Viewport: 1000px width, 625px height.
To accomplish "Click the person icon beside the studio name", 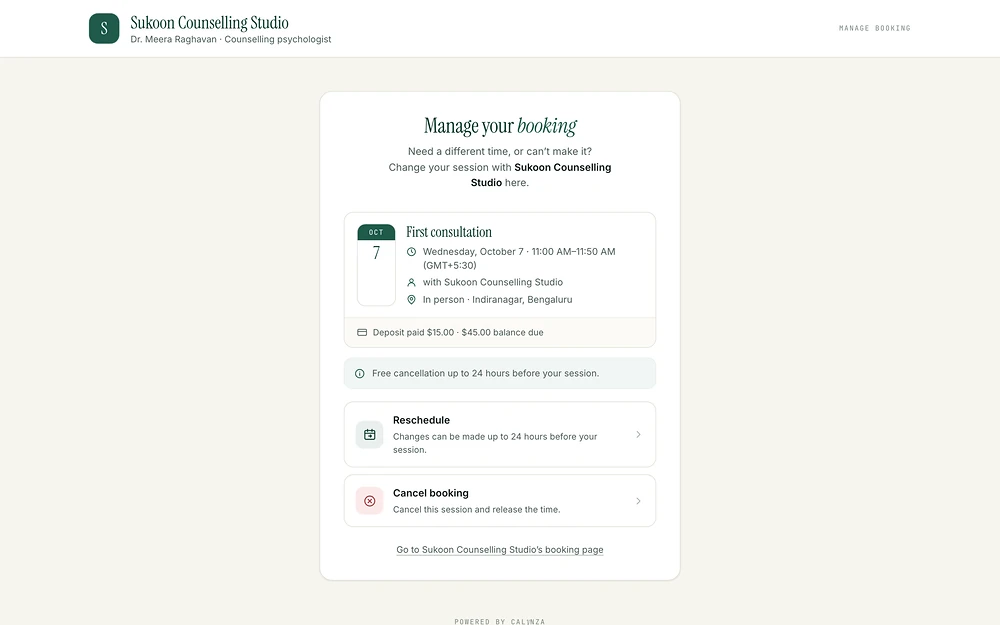I will coord(411,283).
